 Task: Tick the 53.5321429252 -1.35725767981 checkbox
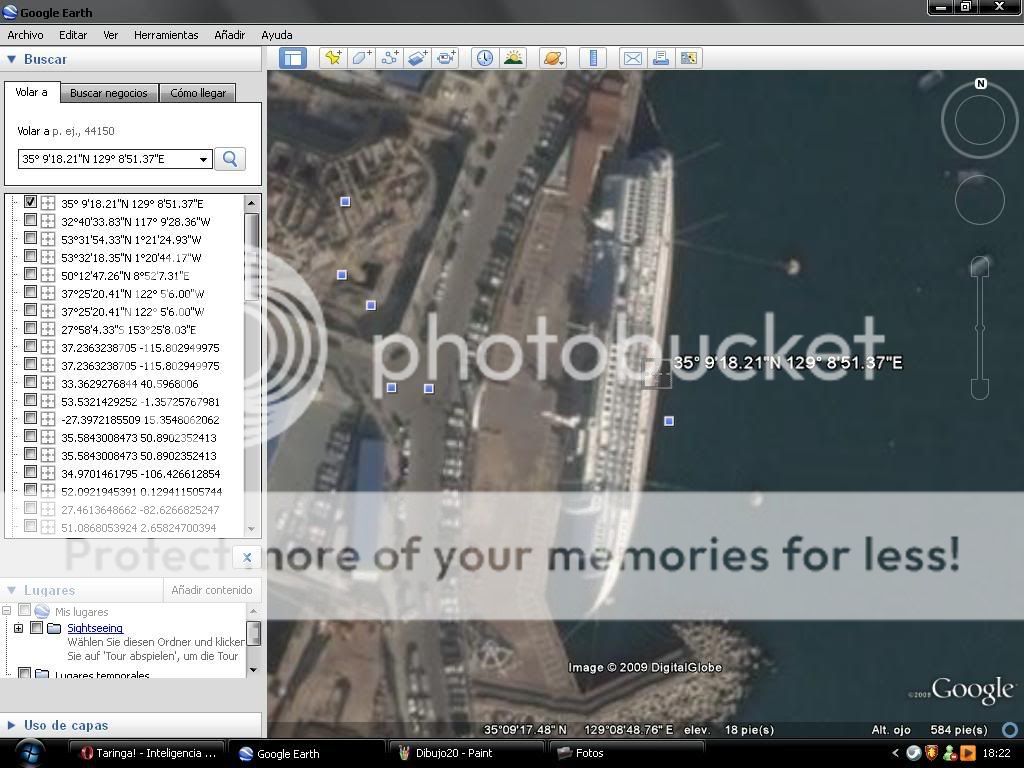click(x=30, y=400)
